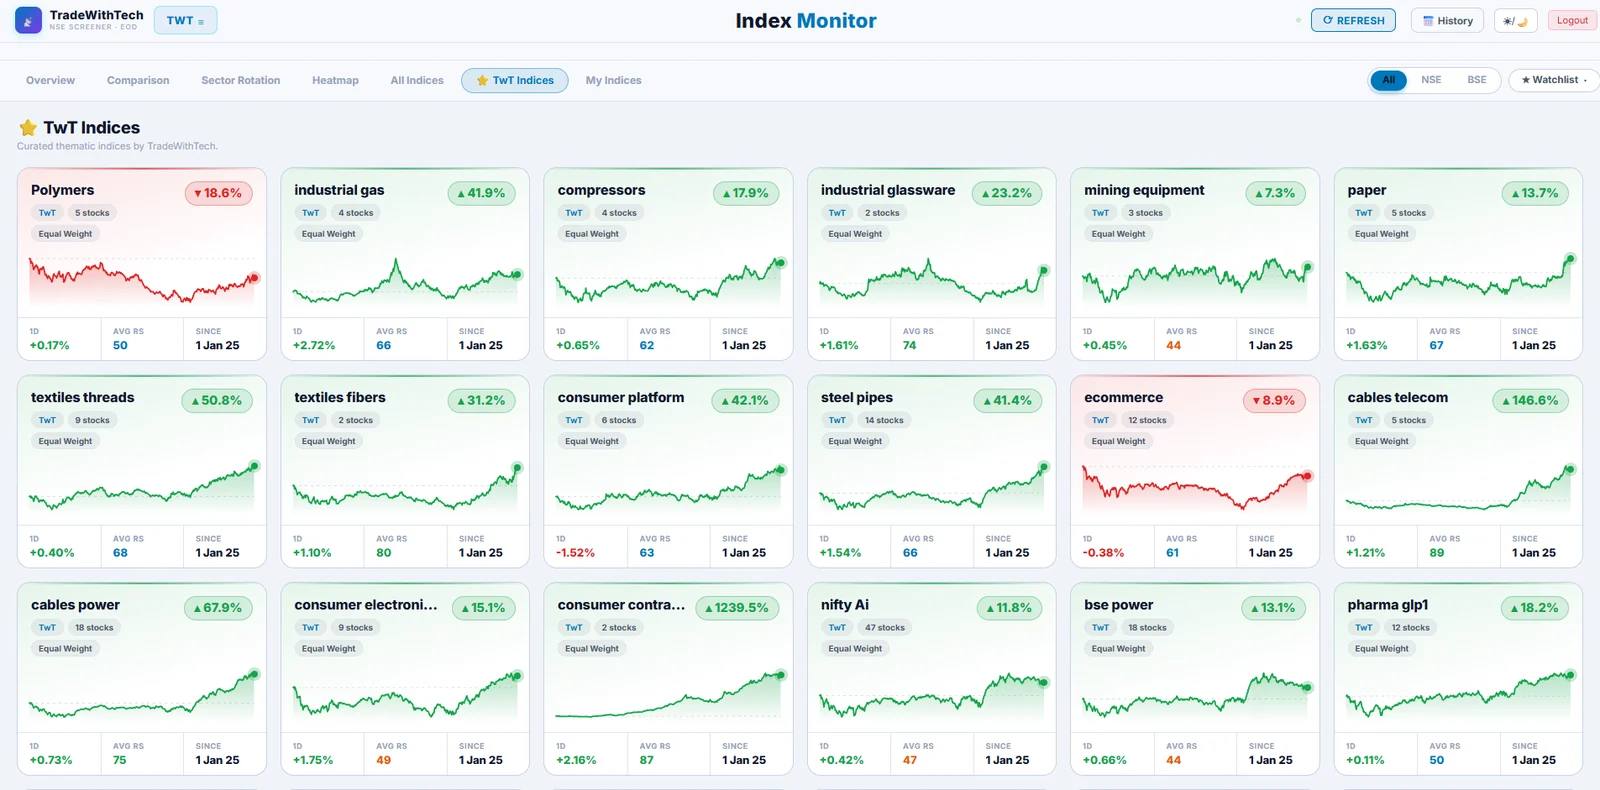Switch to the My Indices tab
Screen dimensions: 1600x790
(614, 80)
